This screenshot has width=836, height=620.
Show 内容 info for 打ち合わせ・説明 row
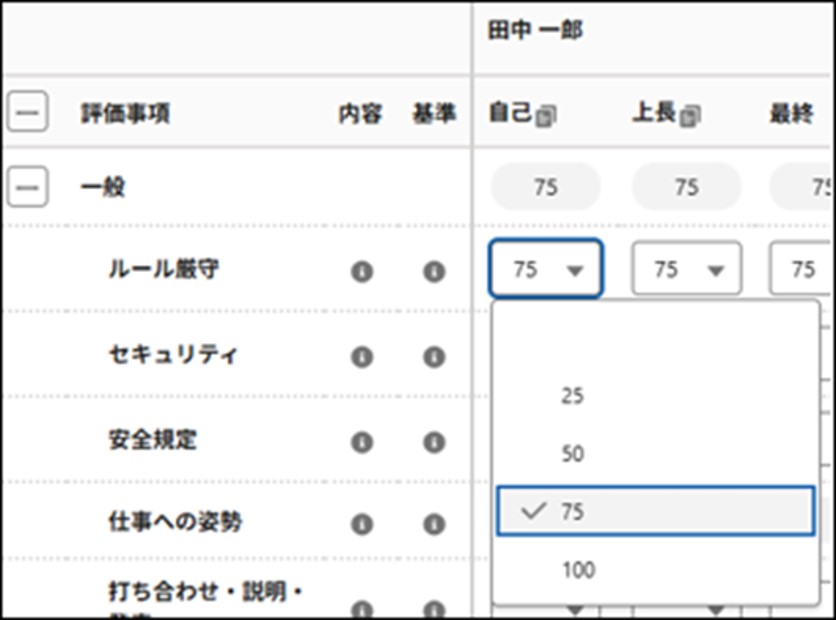click(362, 609)
